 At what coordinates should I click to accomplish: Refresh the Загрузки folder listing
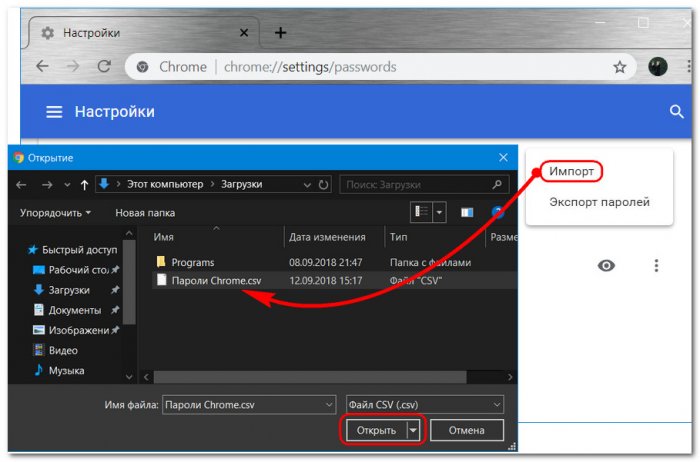(324, 185)
